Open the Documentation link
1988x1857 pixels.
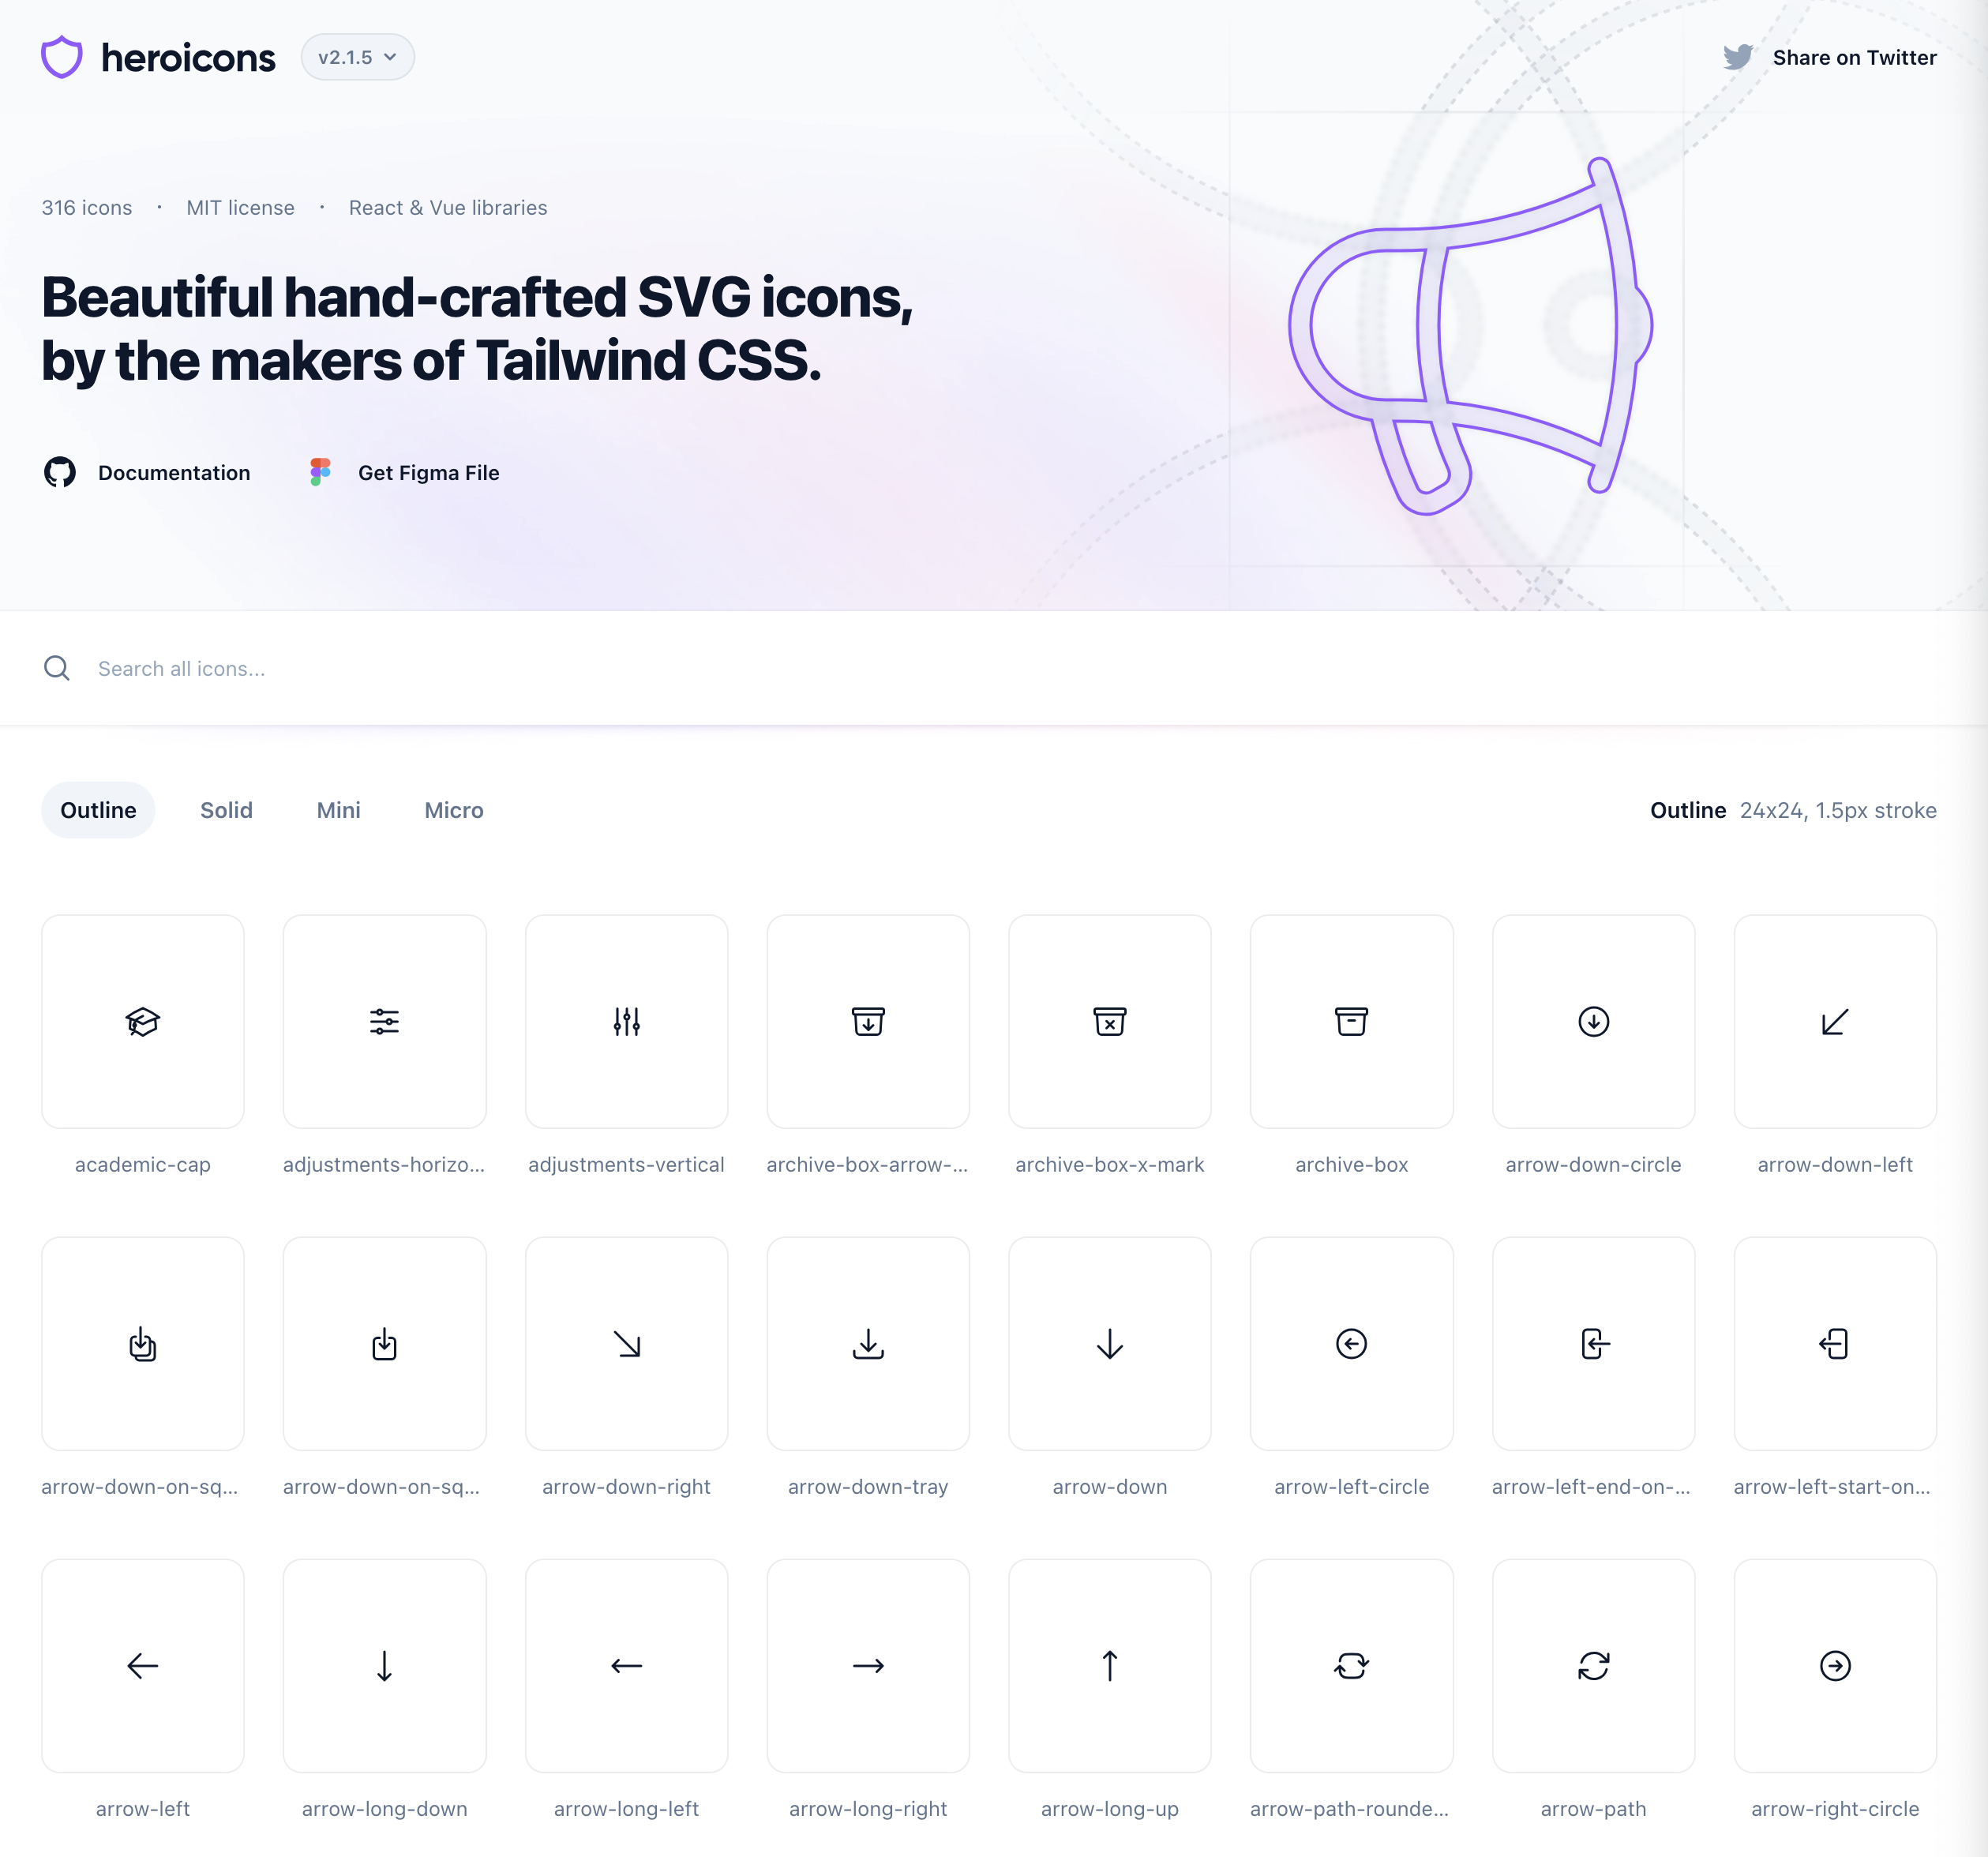pyautogui.click(x=173, y=472)
